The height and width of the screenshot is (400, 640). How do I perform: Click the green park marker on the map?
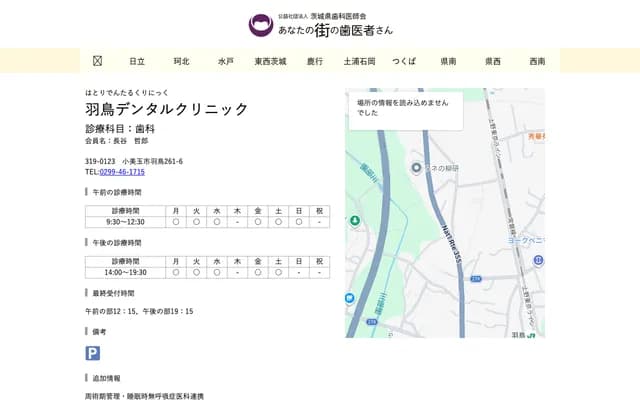(x=355, y=221)
